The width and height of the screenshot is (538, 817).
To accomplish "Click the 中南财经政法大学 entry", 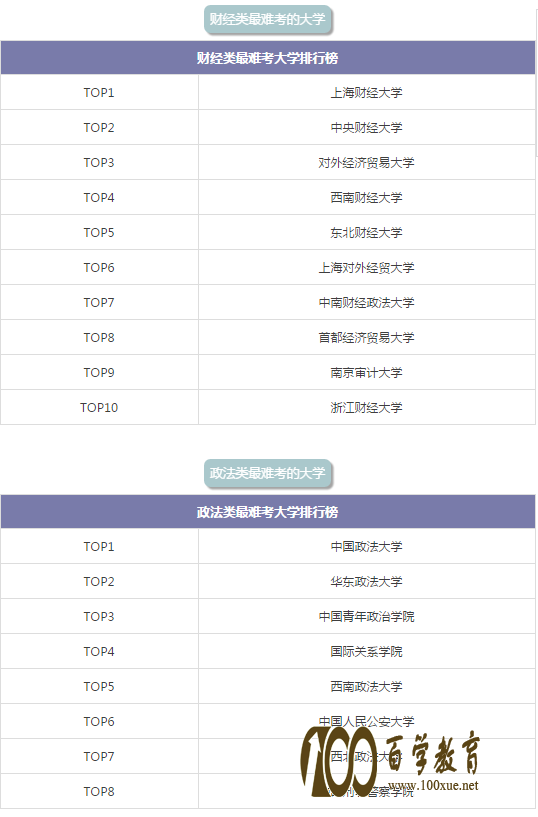I will pyautogui.click(x=367, y=302).
